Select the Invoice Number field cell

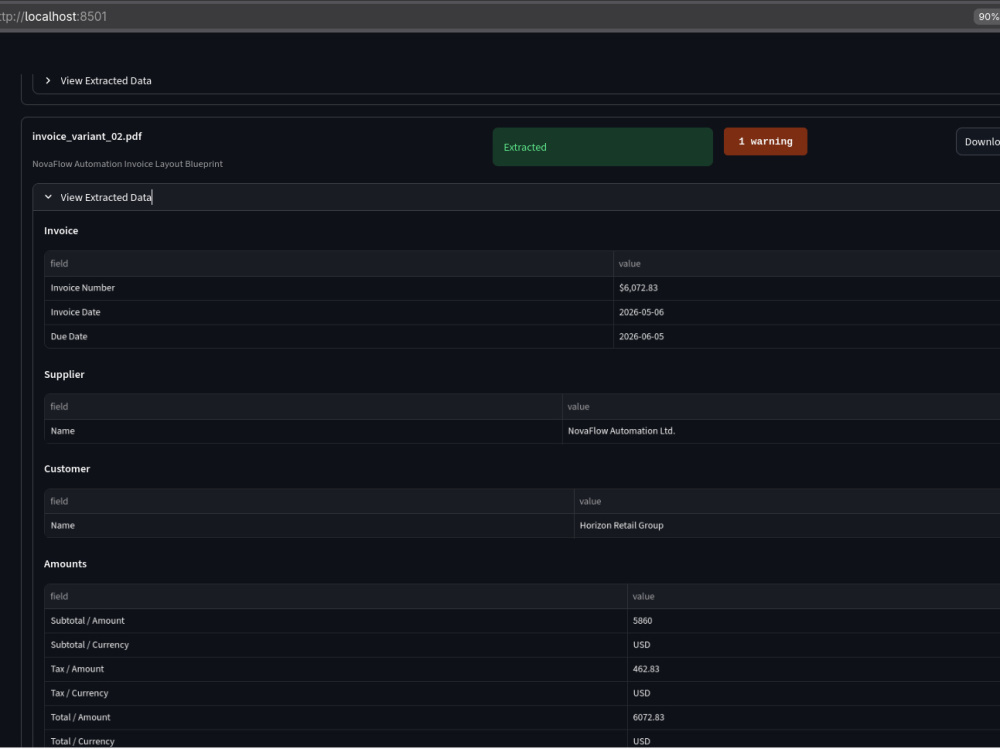tap(328, 288)
